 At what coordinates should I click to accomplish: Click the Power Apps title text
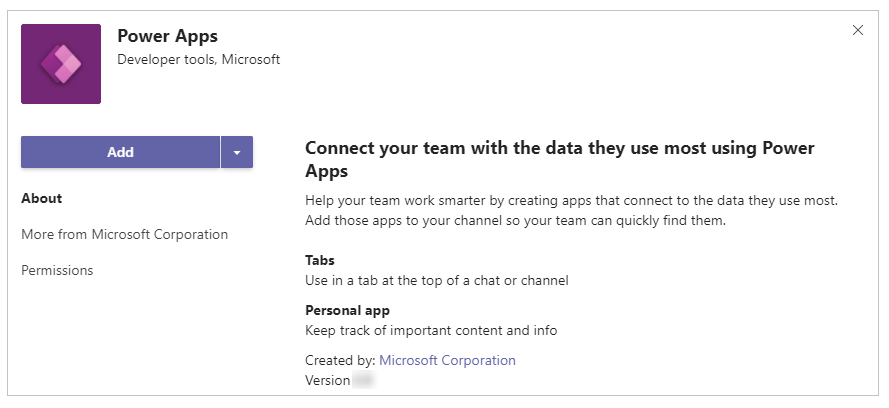tap(167, 36)
